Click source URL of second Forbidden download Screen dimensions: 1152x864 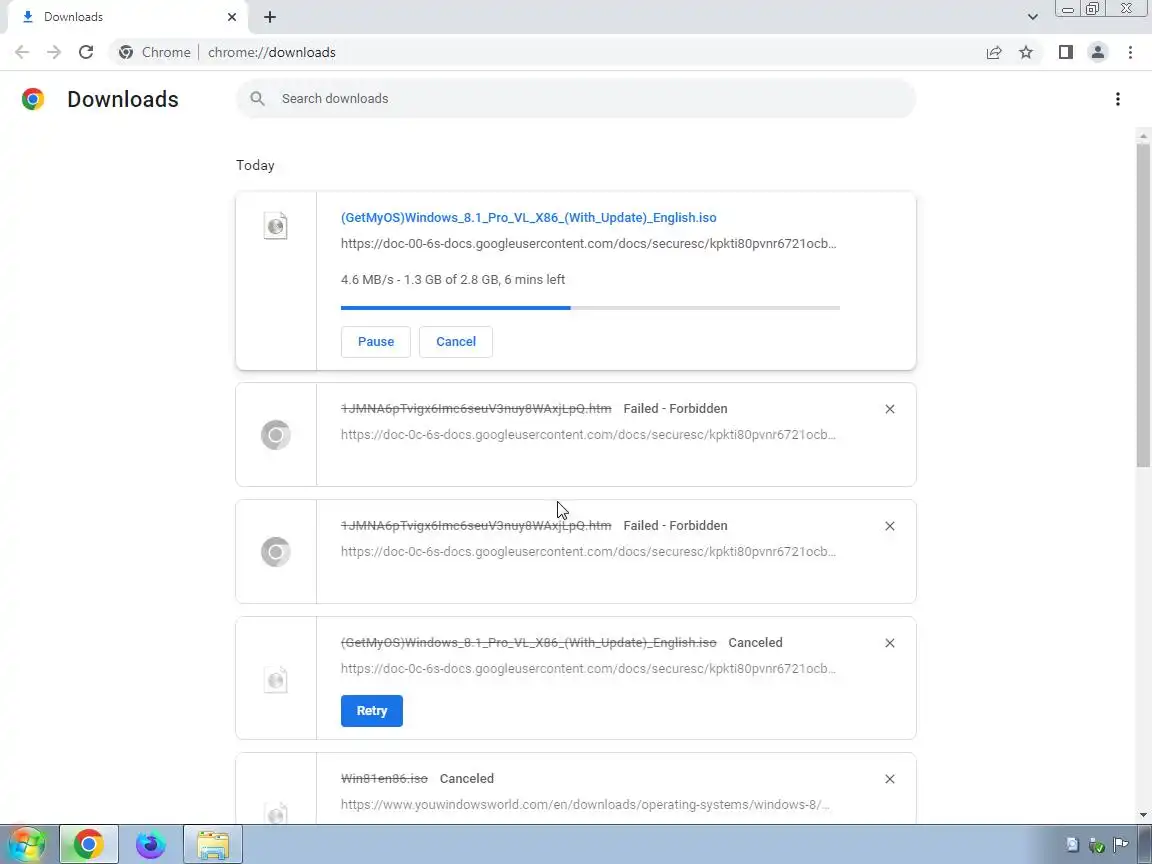(588, 551)
